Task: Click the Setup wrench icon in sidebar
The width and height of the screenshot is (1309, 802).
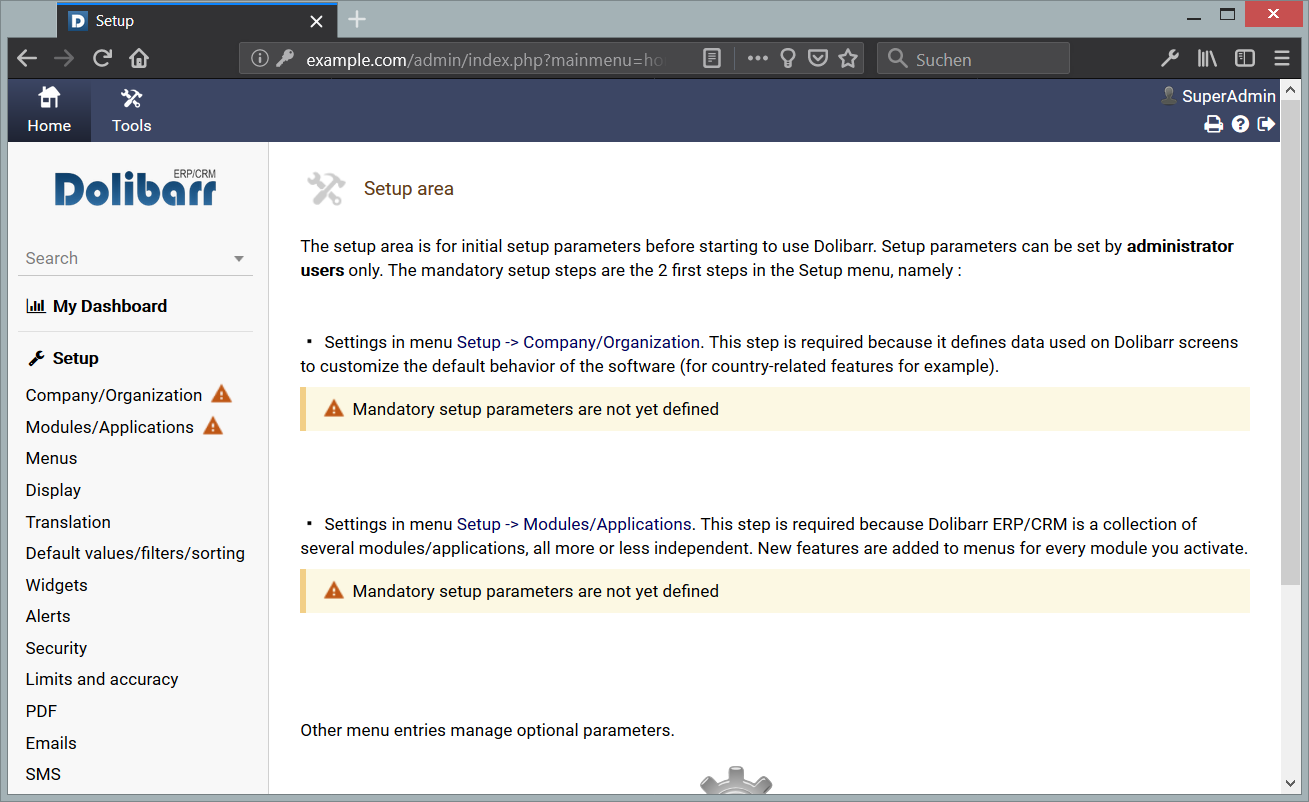Action: 36,358
